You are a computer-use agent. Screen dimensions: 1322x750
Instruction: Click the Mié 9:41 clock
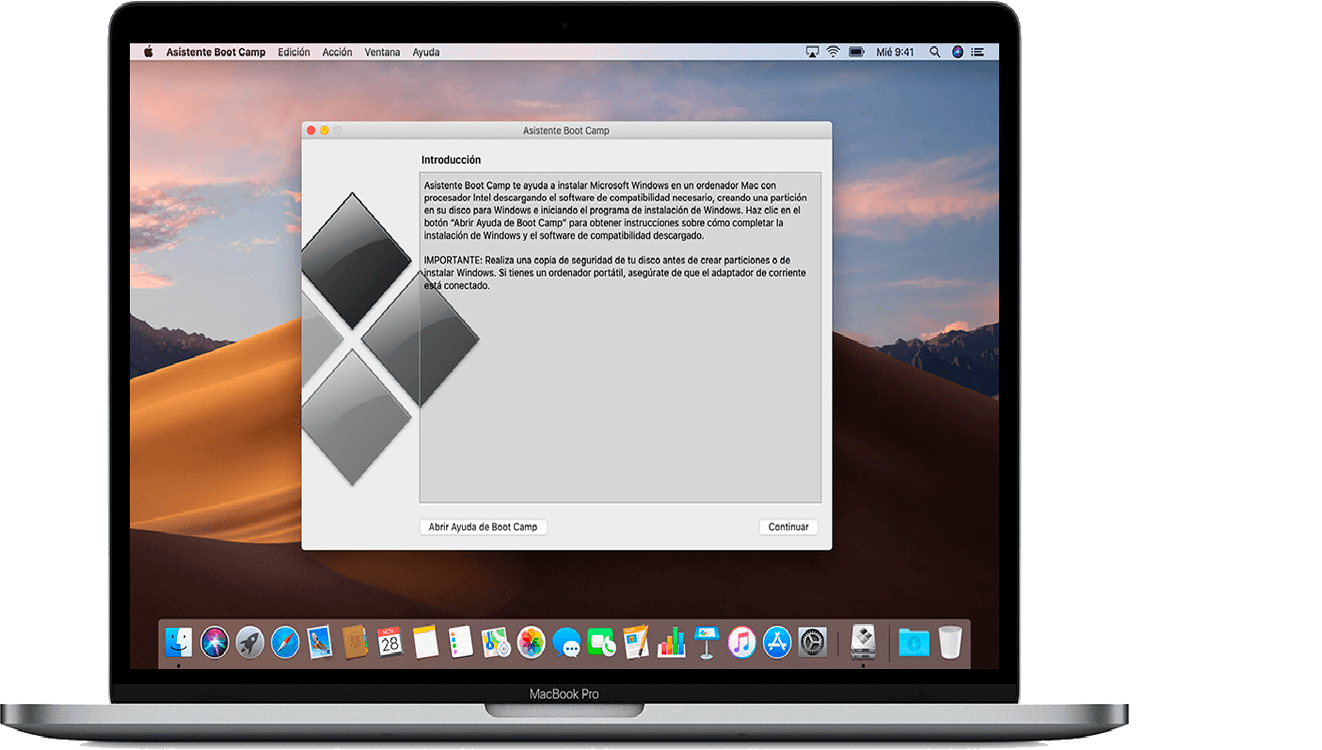pyautogui.click(x=895, y=52)
